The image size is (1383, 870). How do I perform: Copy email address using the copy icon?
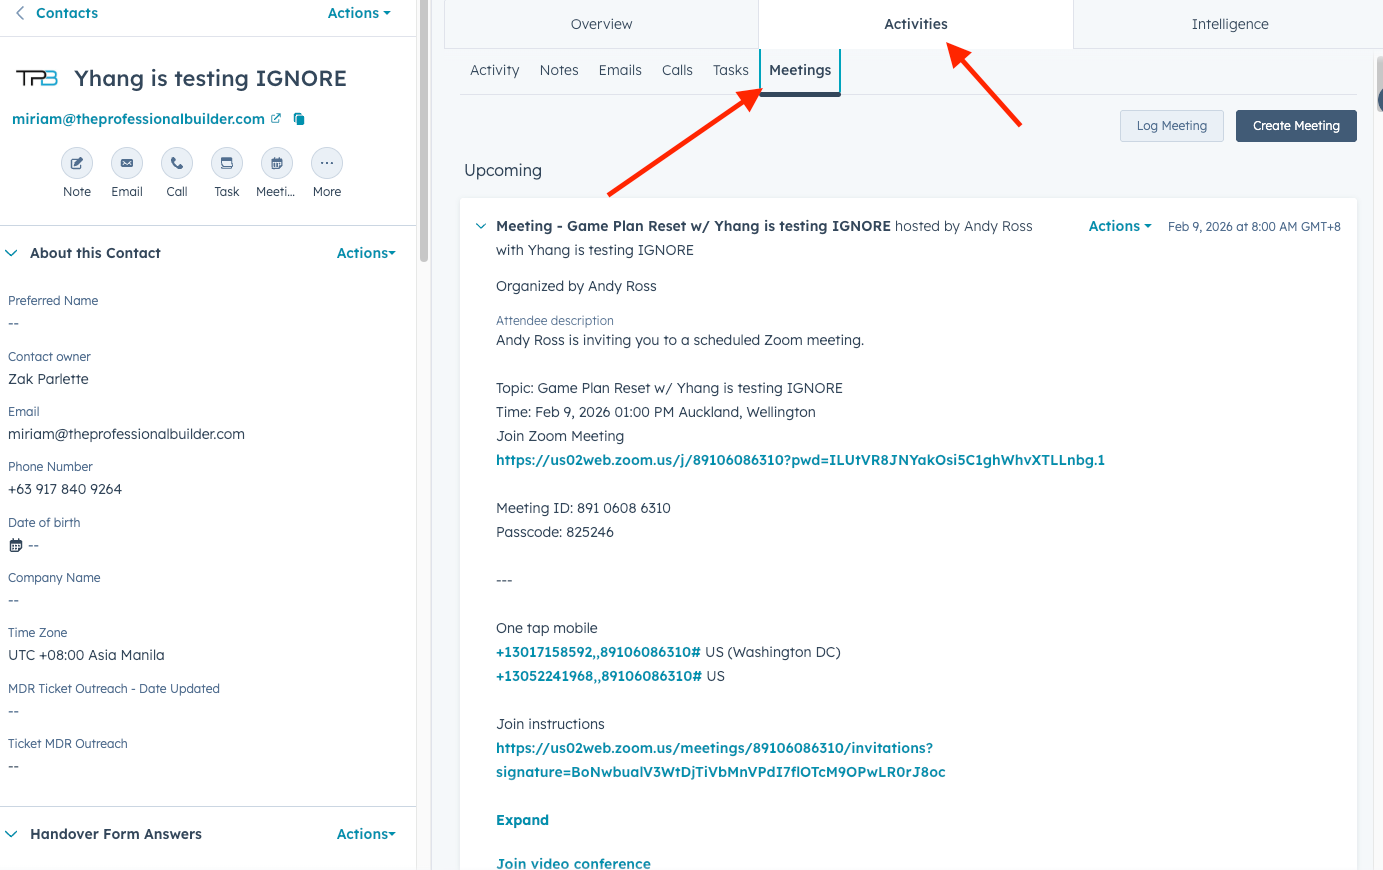pos(299,119)
